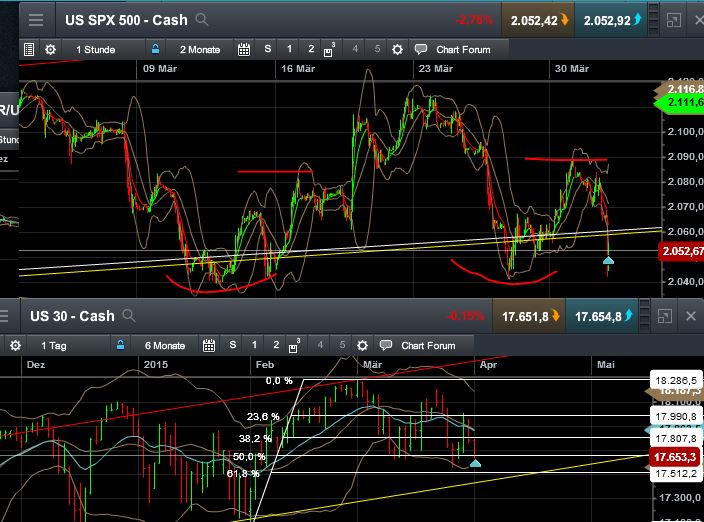Select layout 4 in US 30 toolbar

click(x=320, y=345)
